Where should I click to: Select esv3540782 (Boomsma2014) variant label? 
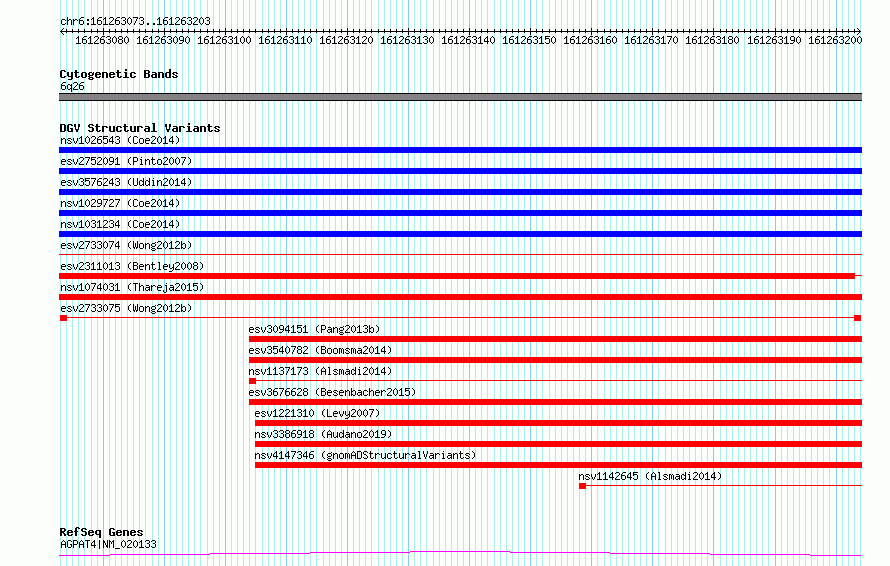(320, 350)
